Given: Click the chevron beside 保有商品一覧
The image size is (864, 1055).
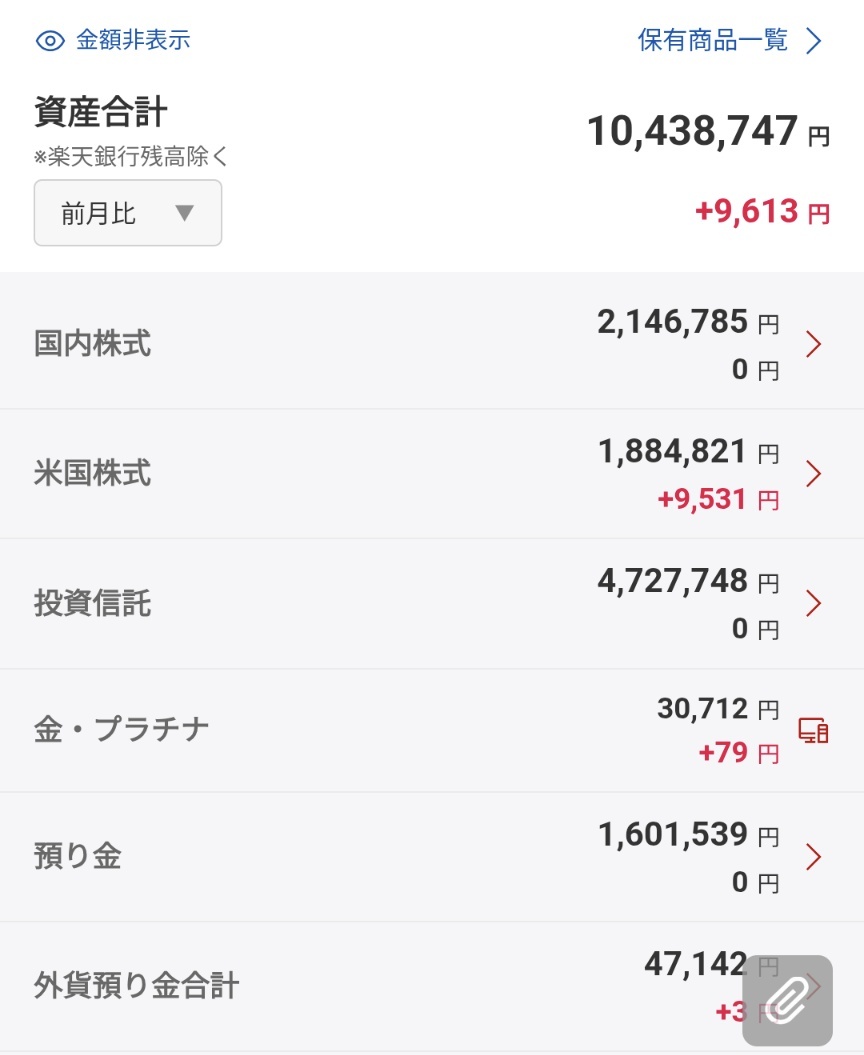Looking at the screenshot, I should tap(814, 41).
